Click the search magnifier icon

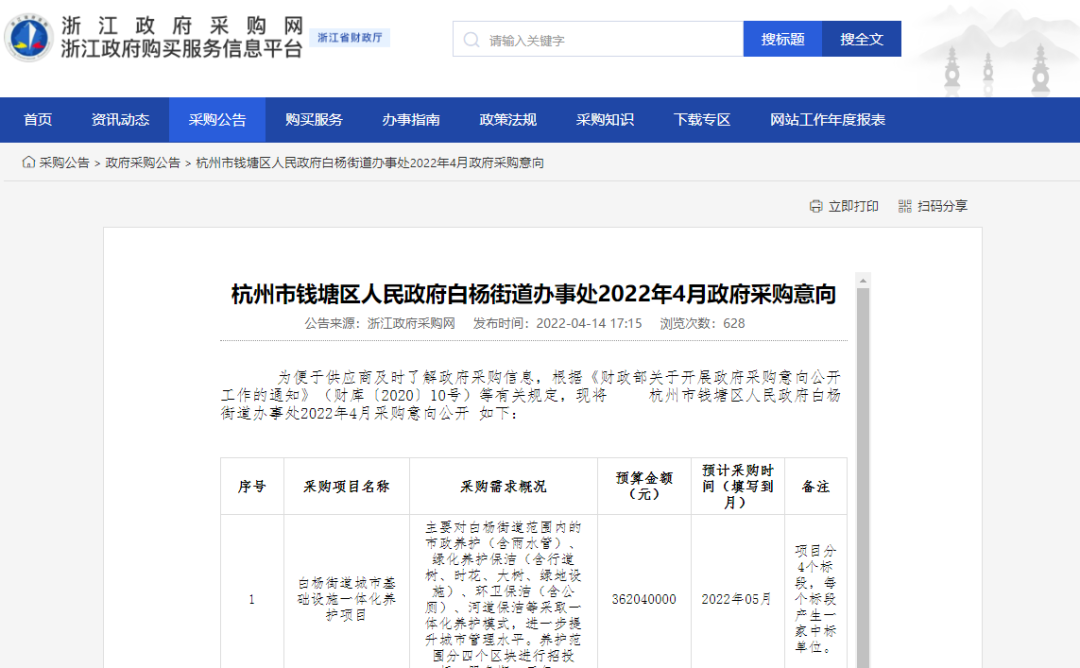pos(471,40)
